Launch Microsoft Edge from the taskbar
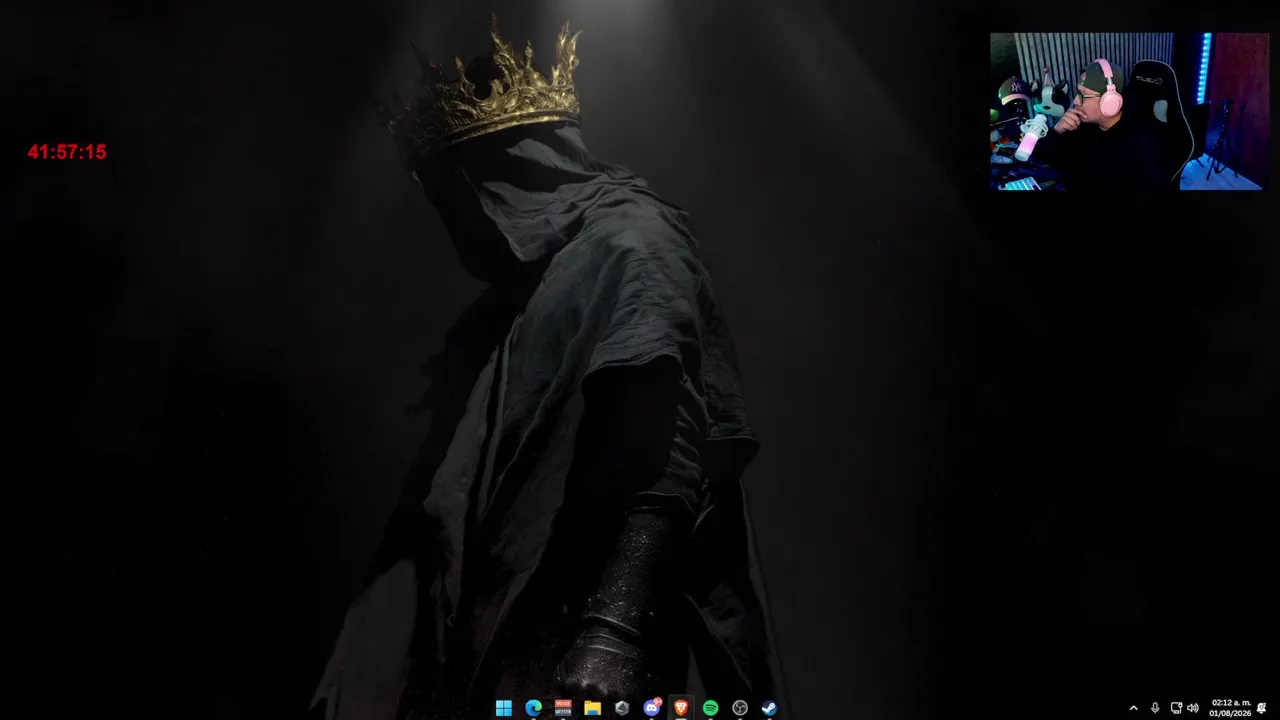Screen dimensions: 1280x720 click(x=533, y=708)
